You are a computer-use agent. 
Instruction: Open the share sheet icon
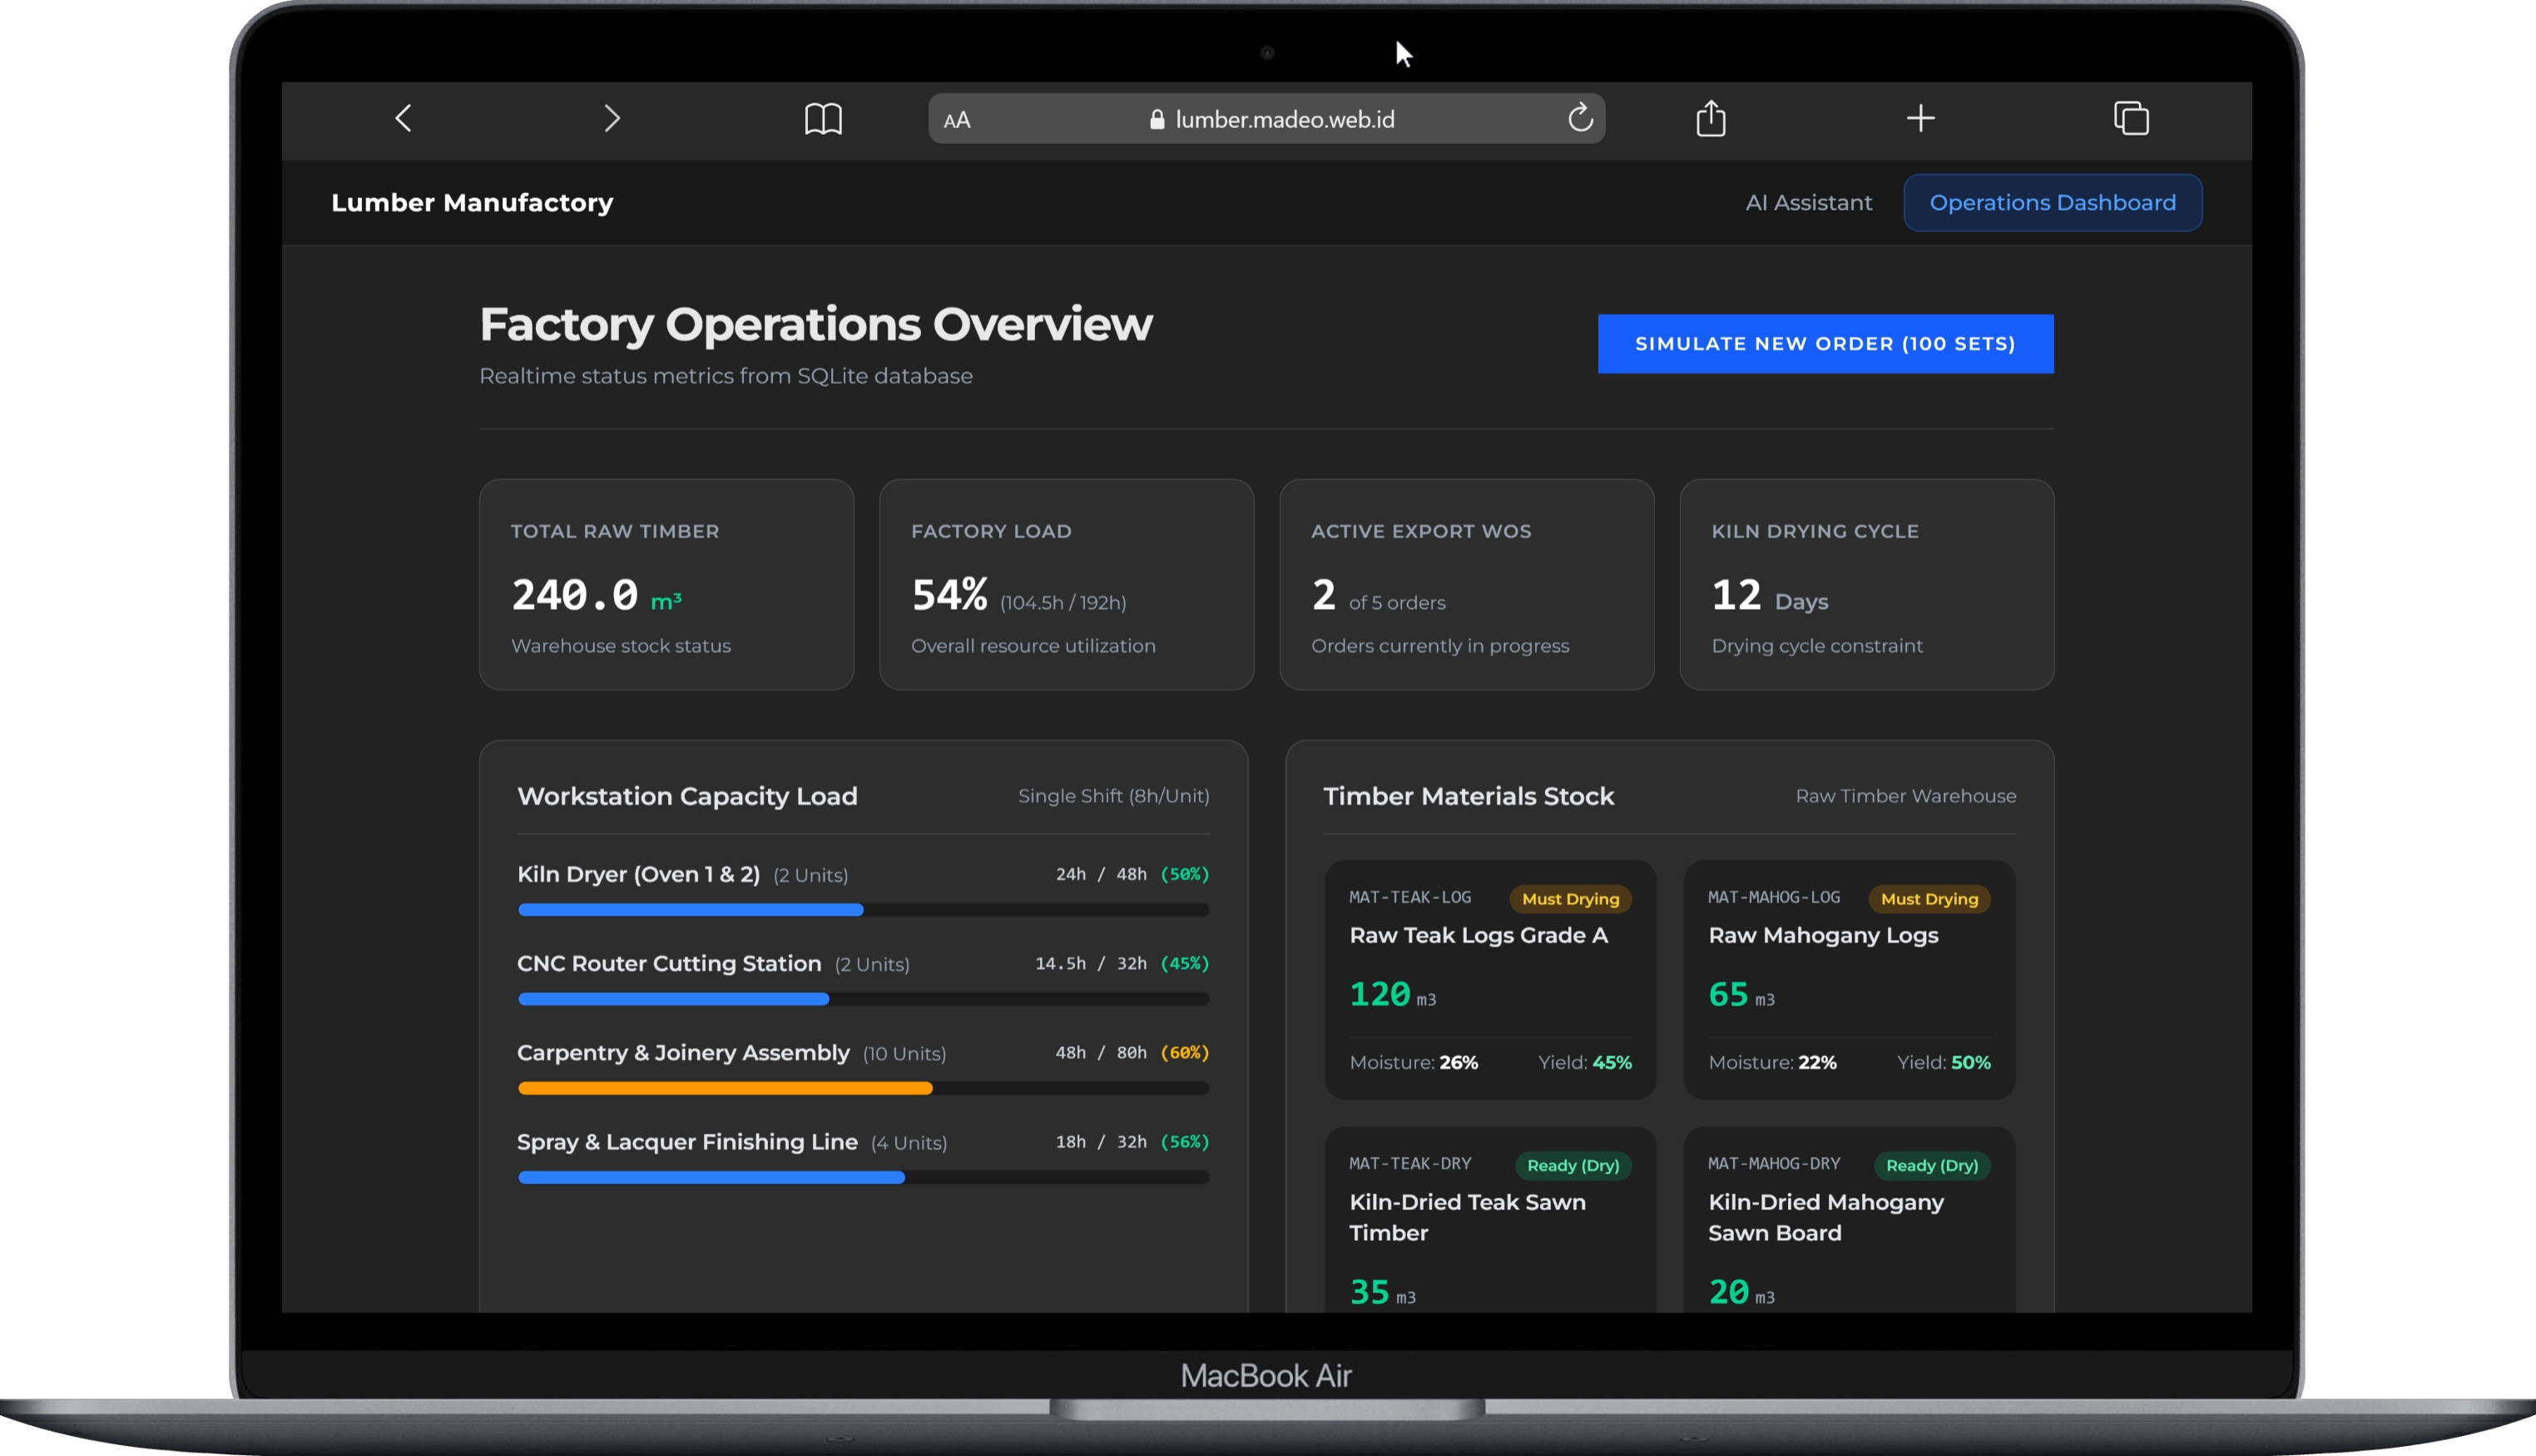point(1711,118)
